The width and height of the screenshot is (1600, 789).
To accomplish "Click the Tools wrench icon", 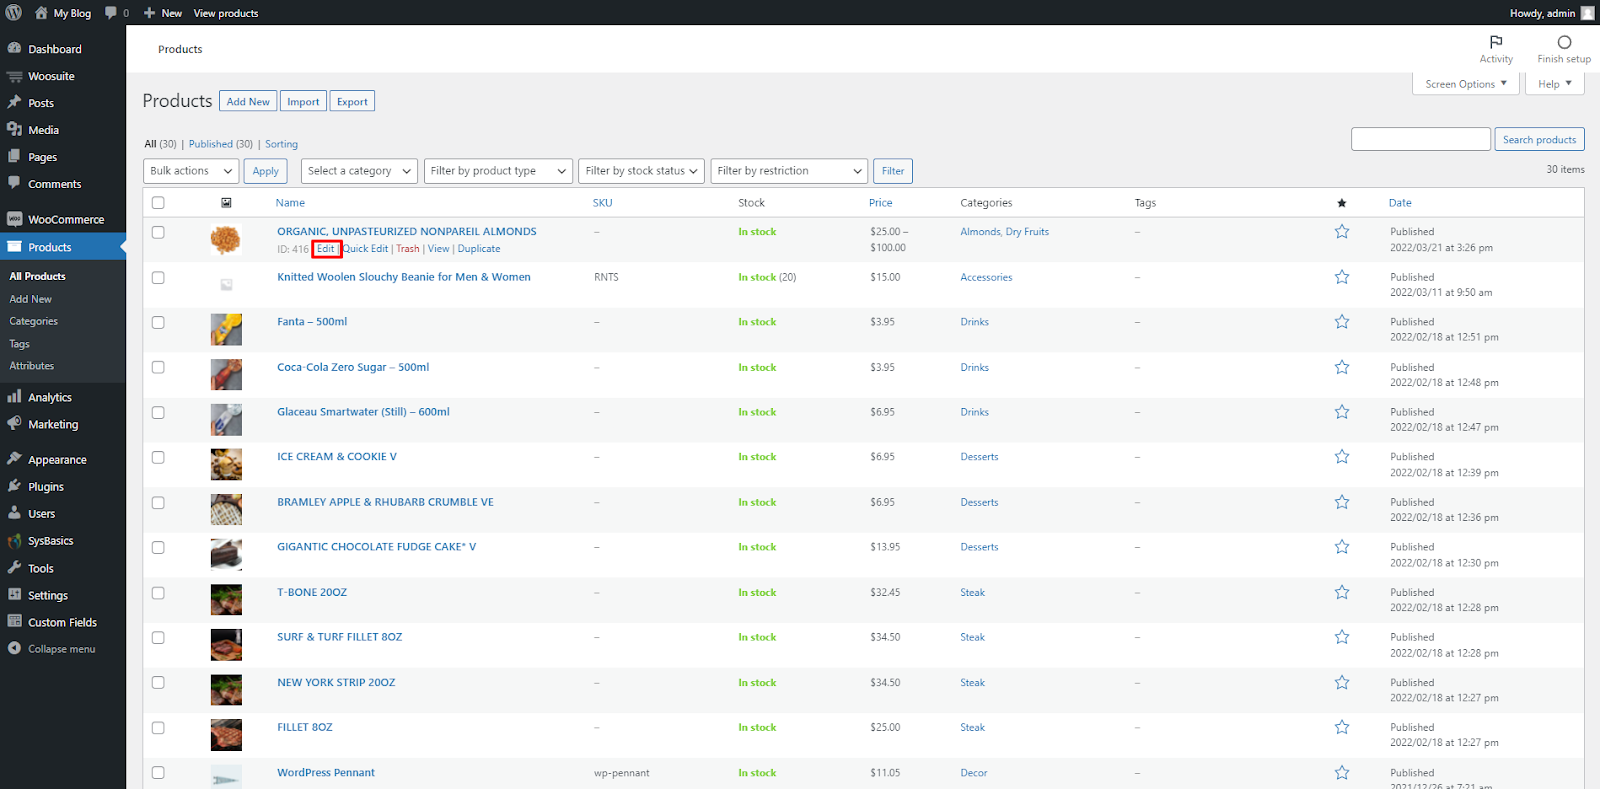I will click(x=14, y=567).
